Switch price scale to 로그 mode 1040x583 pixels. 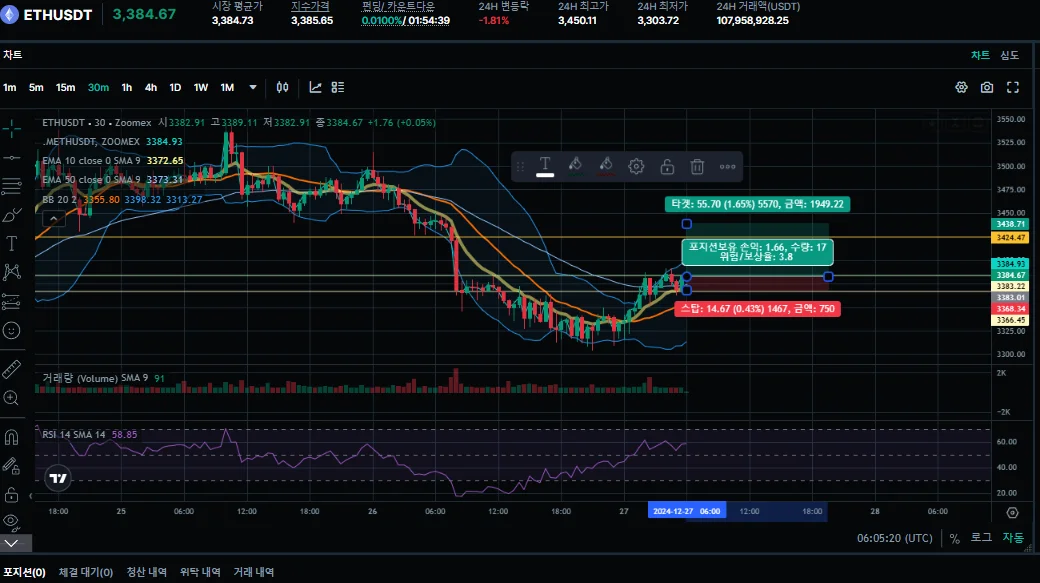[981, 537]
